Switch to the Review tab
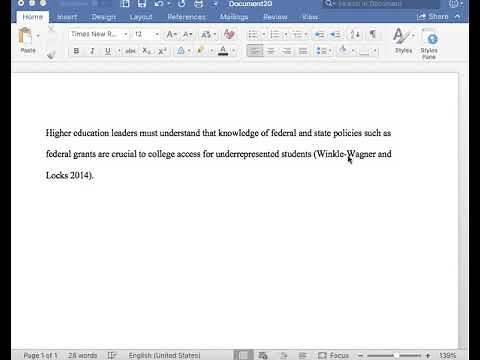 (275, 17)
